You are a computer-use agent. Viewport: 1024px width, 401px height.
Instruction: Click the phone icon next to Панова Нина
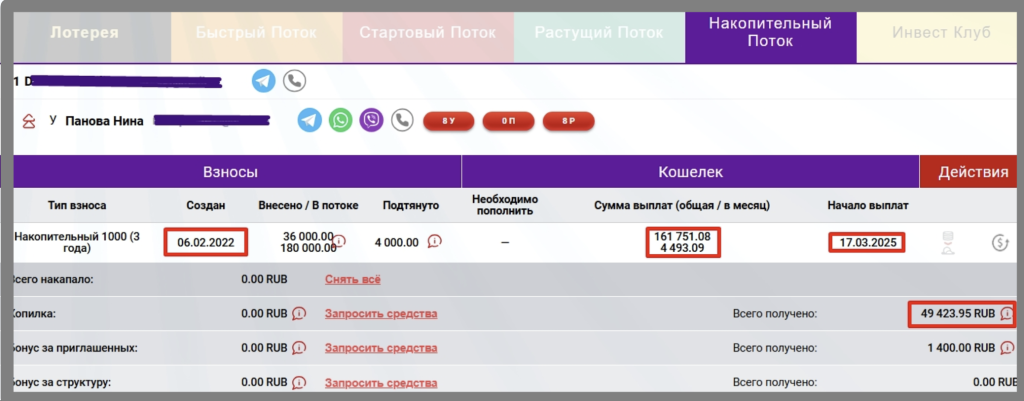pos(402,120)
